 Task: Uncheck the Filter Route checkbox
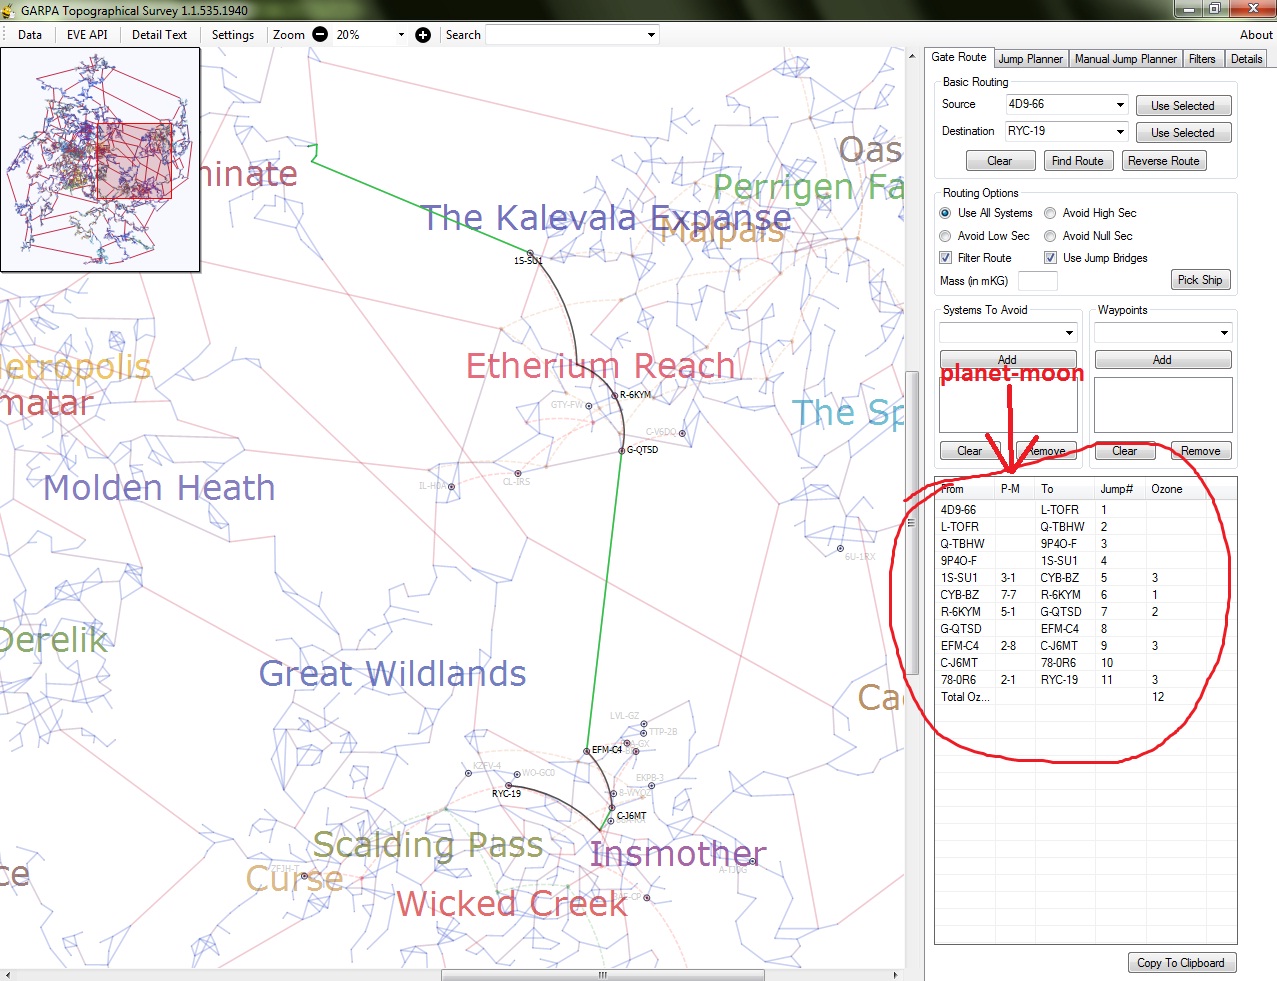click(x=945, y=258)
